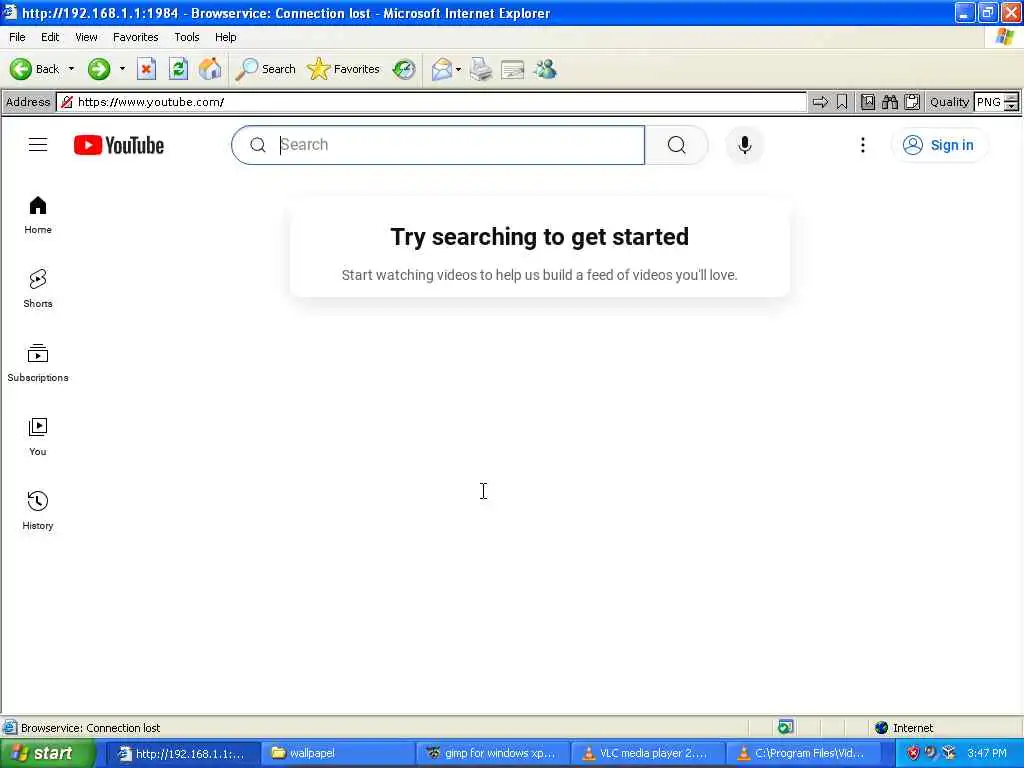The width and height of the screenshot is (1024, 768).
Task: Increase quality with the upper spinner arrow
Action: click(x=1011, y=98)
